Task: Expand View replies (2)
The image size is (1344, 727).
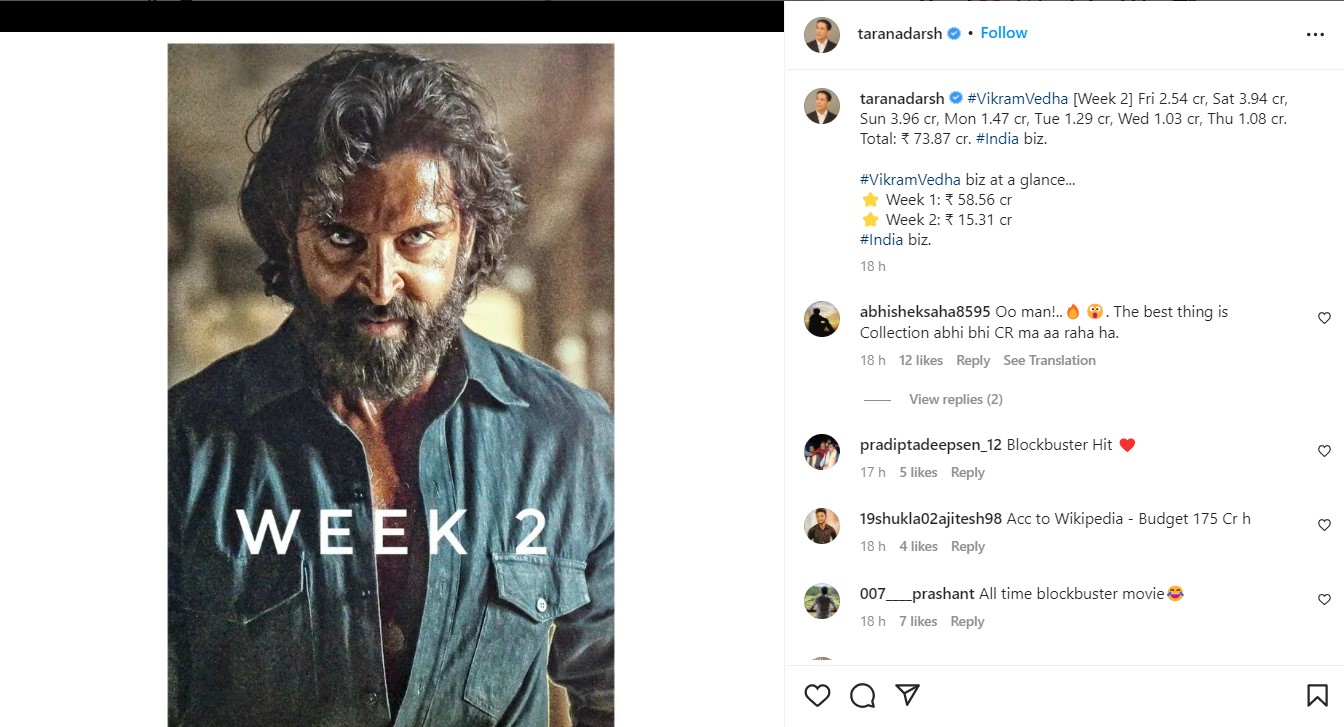Action: [x=955, y=399]
